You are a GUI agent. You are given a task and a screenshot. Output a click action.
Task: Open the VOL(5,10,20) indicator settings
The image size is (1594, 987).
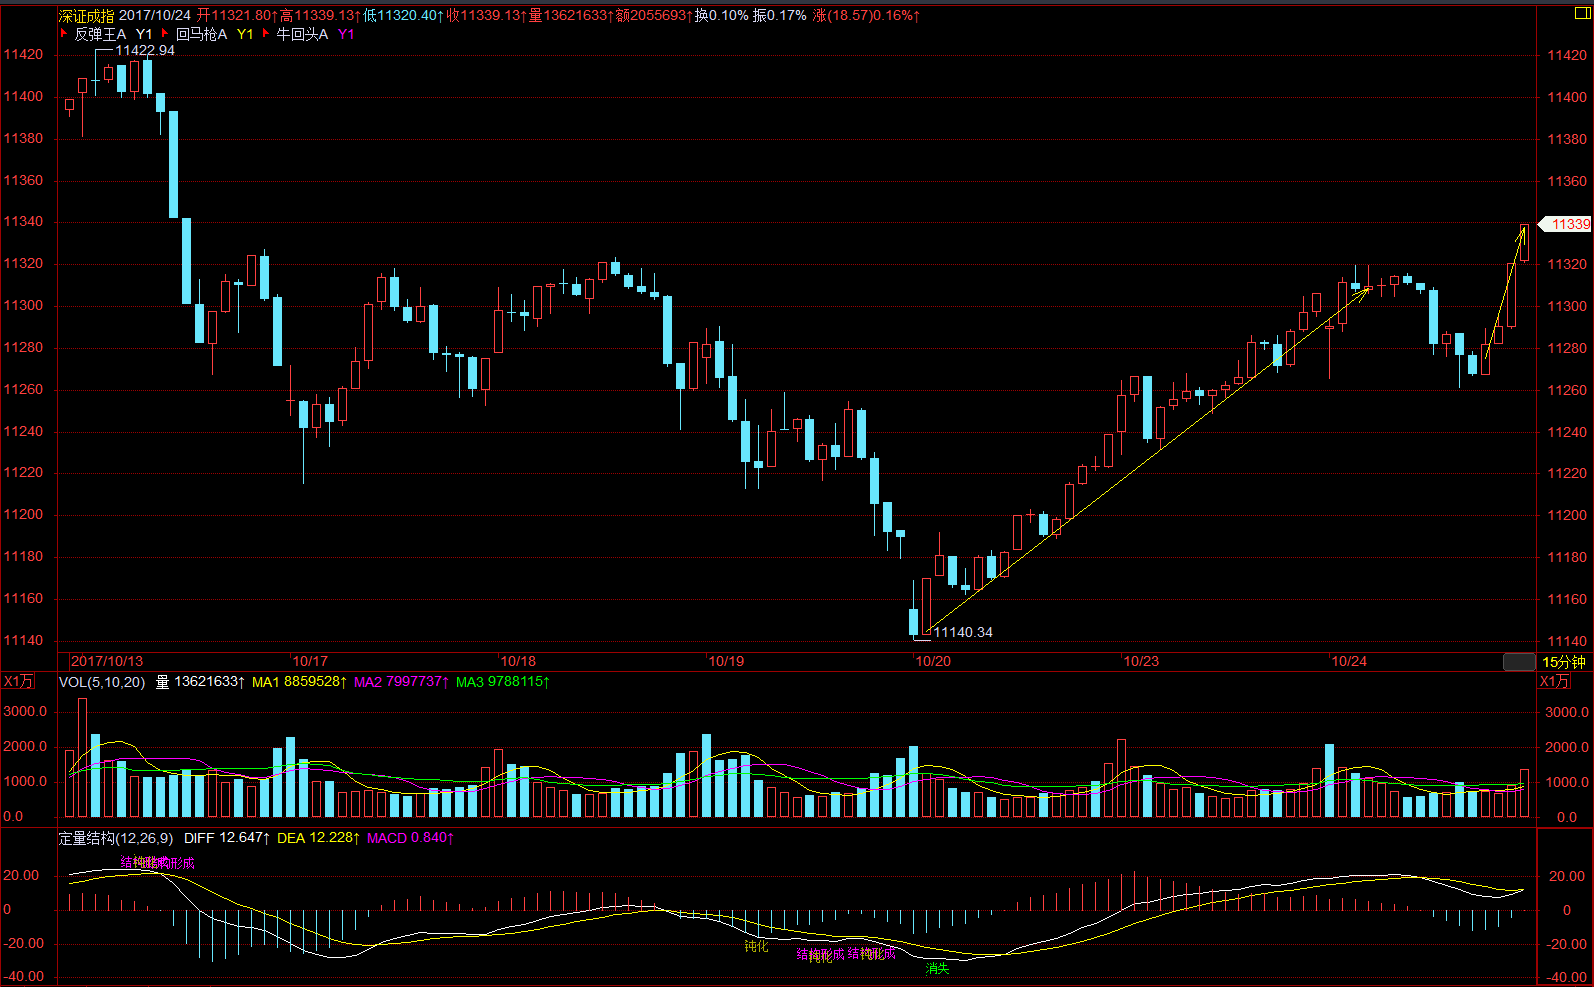102,682
